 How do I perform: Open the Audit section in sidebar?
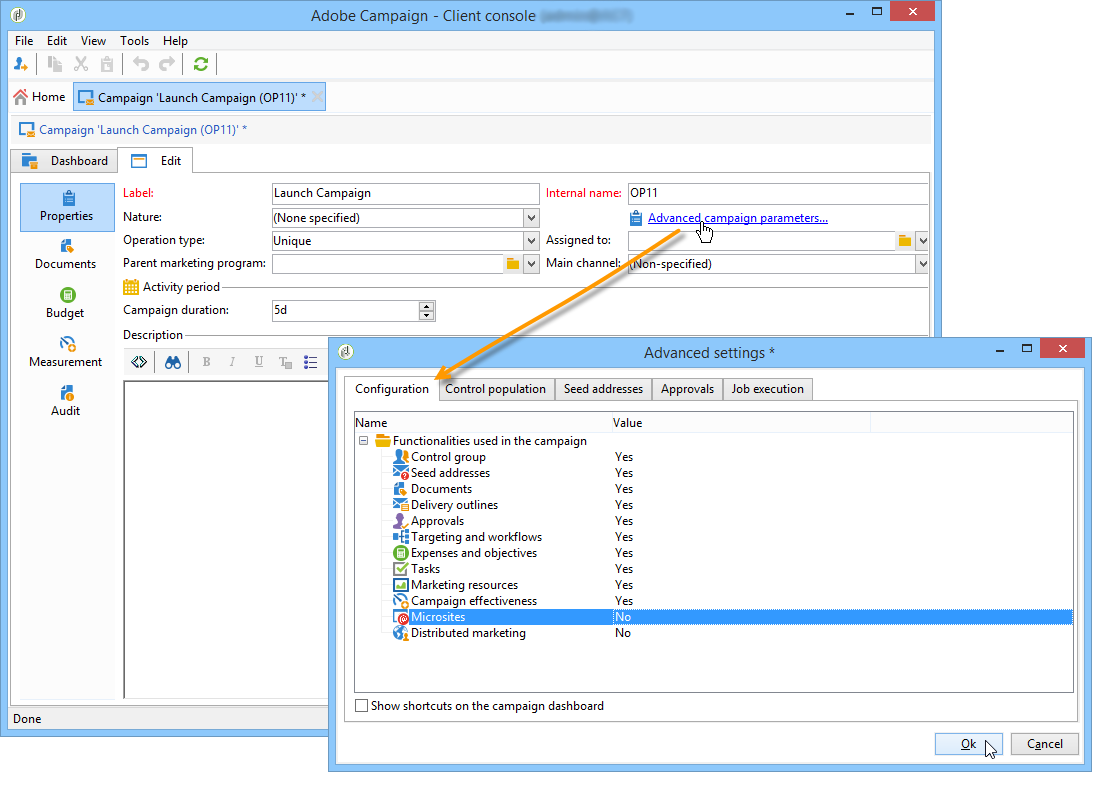pyautogui.click(x=65, y=401)
